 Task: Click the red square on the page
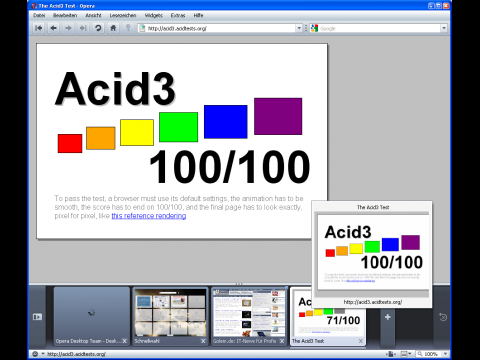70,143
